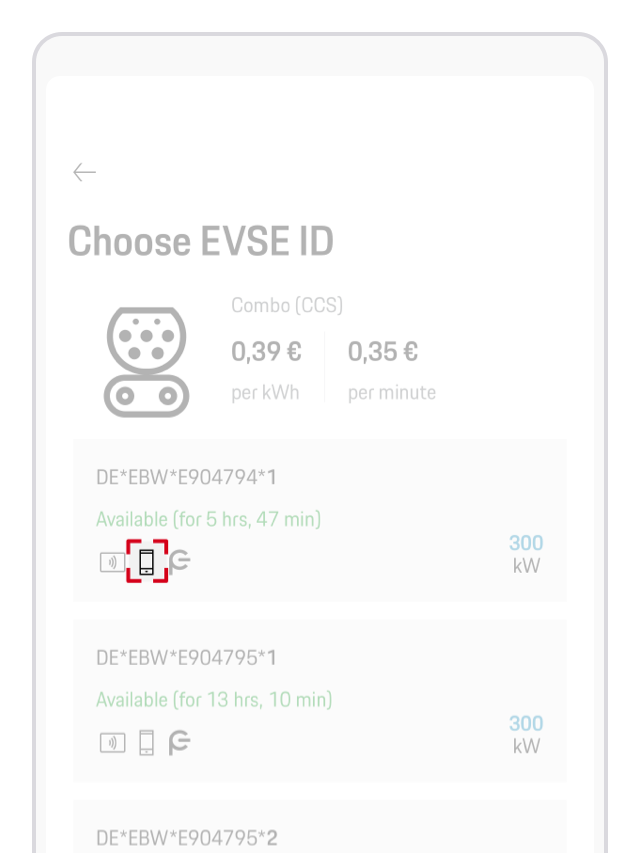Click the 0,39 € per kWh price

266,352
